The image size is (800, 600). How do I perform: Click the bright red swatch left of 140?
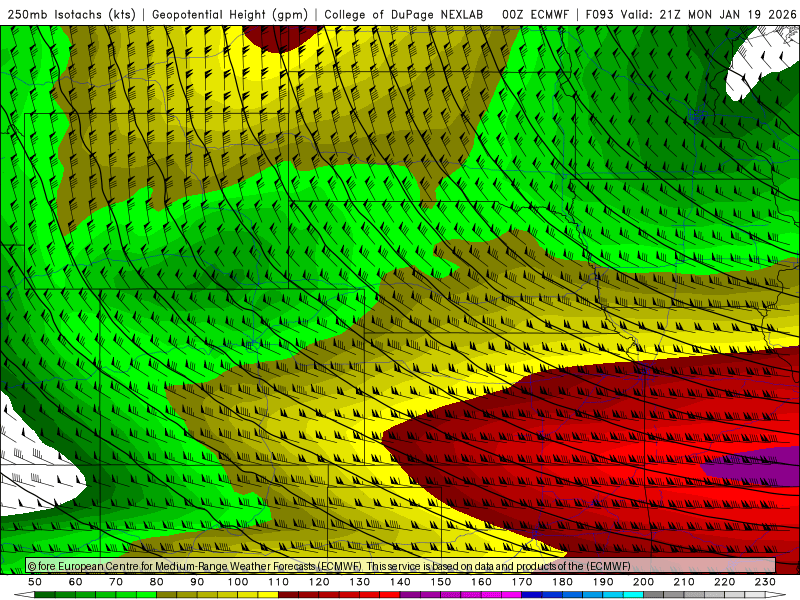[x=389, y=595]
